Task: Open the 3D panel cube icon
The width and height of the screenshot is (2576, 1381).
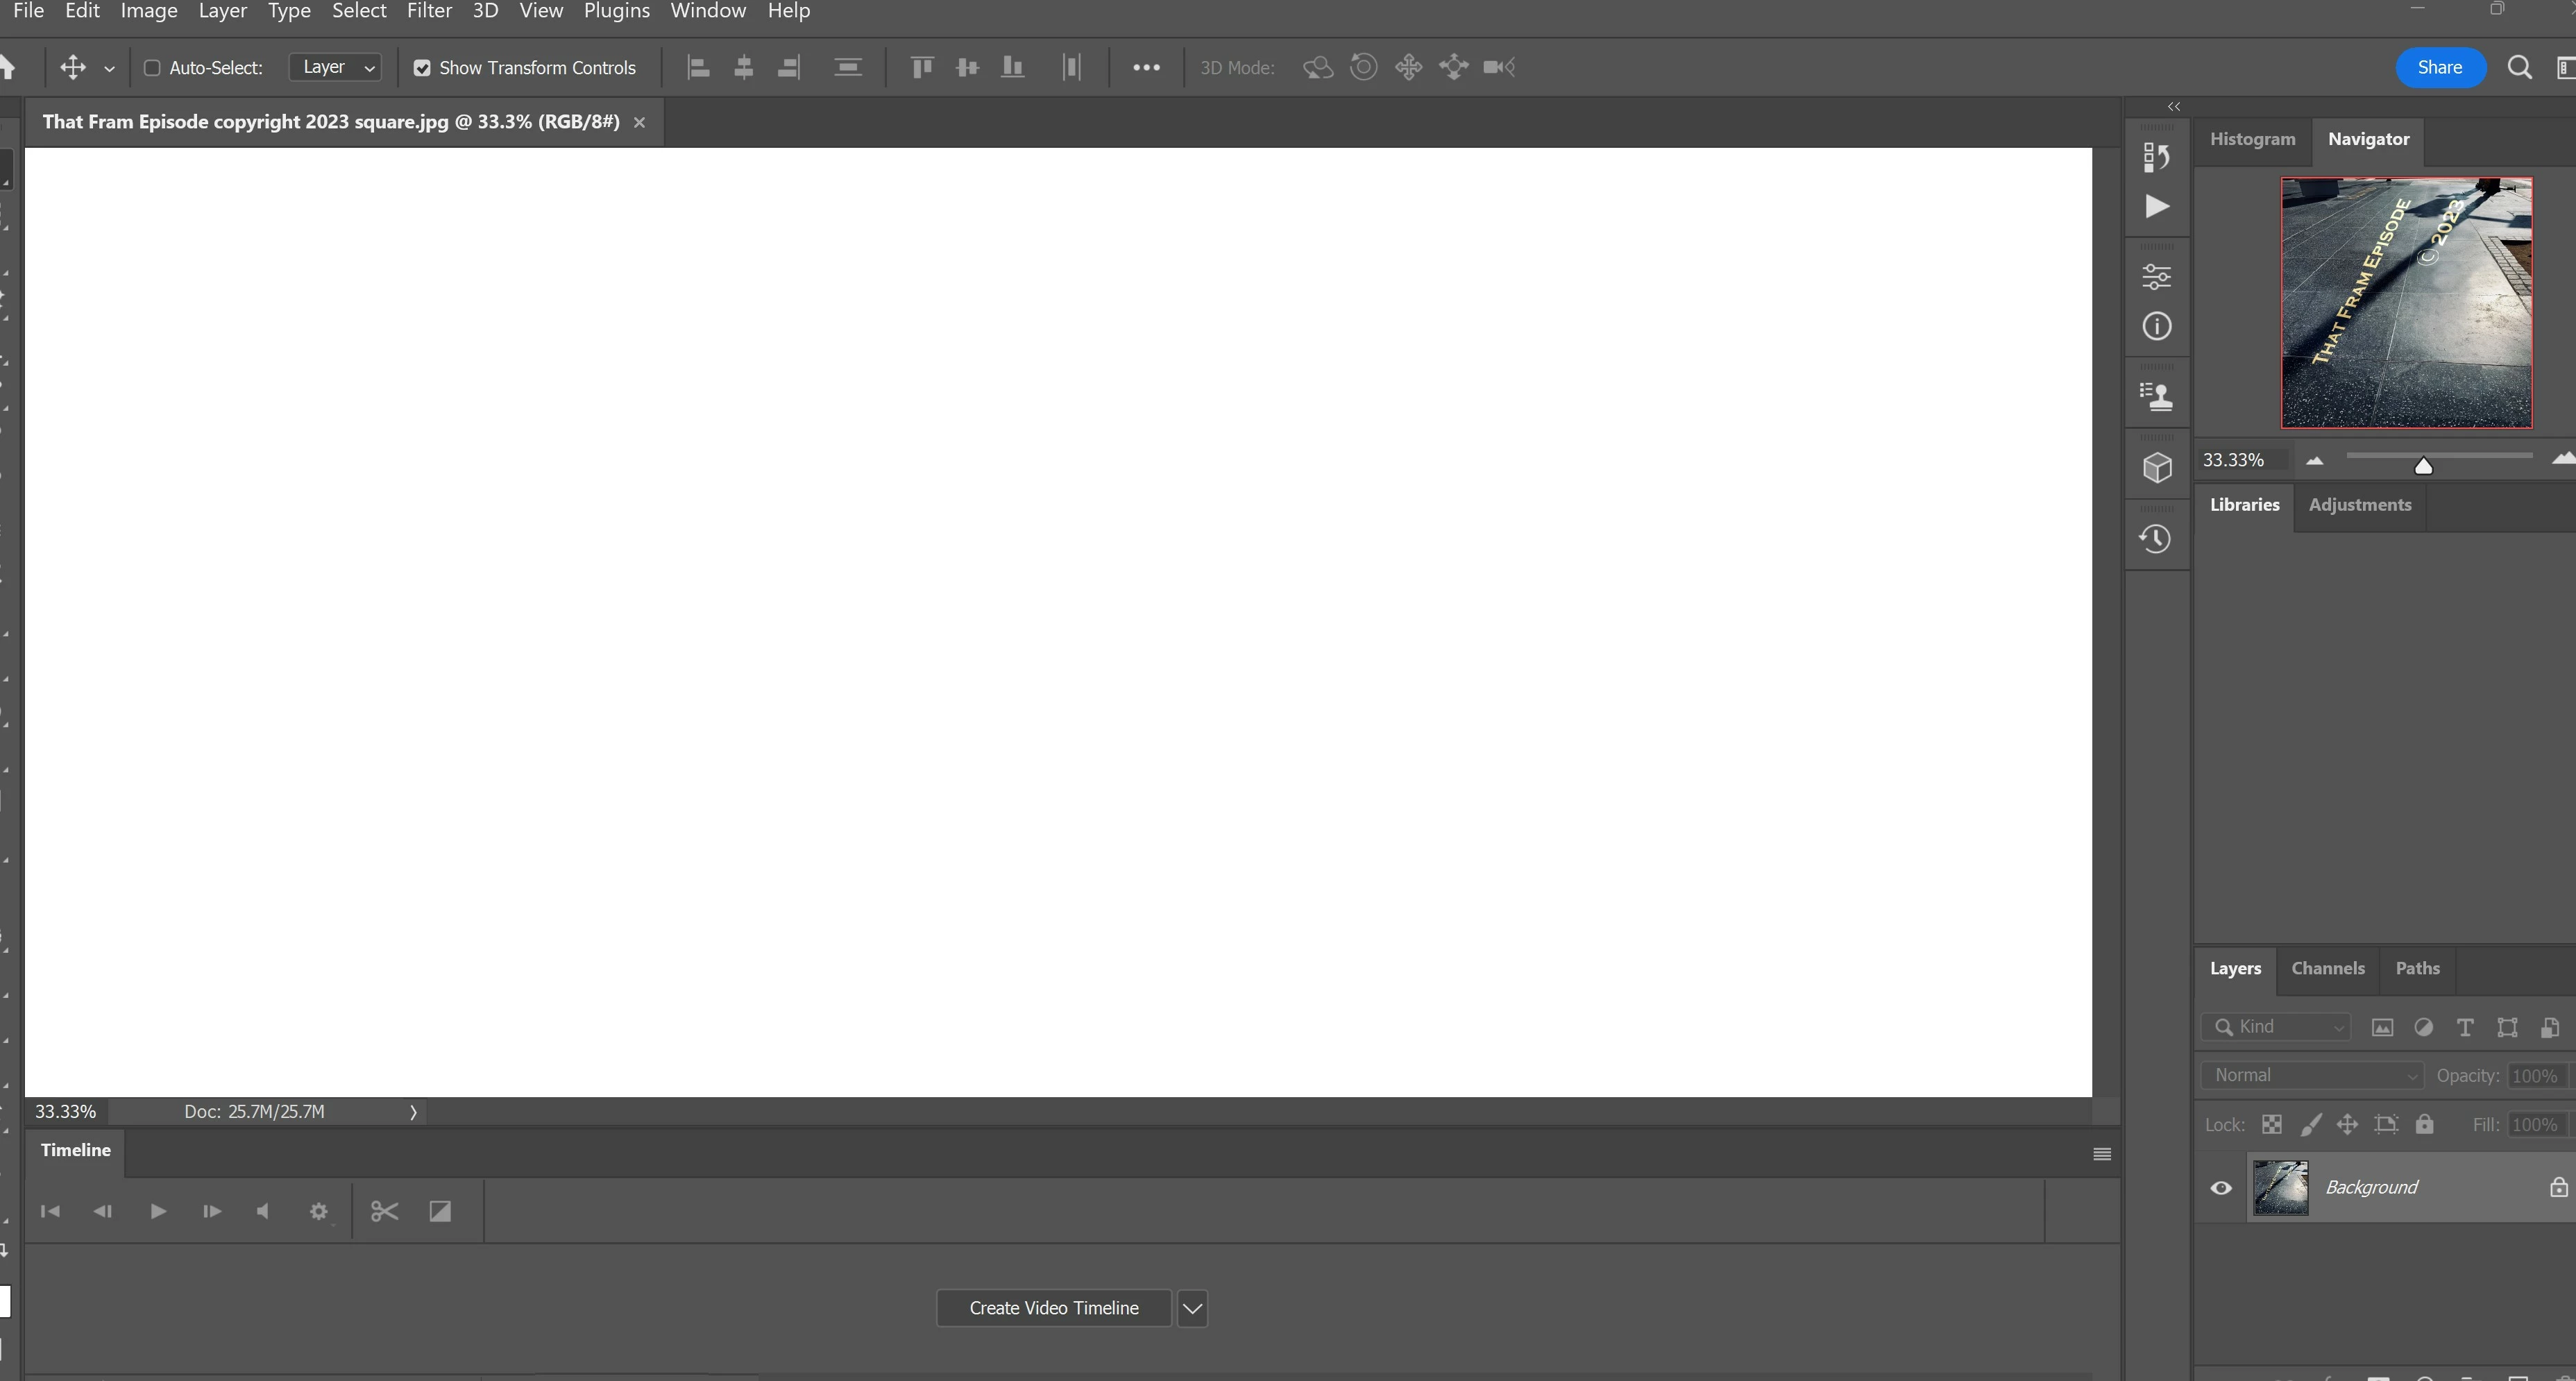Action: pyautogui.click(x=2156, y=468)
